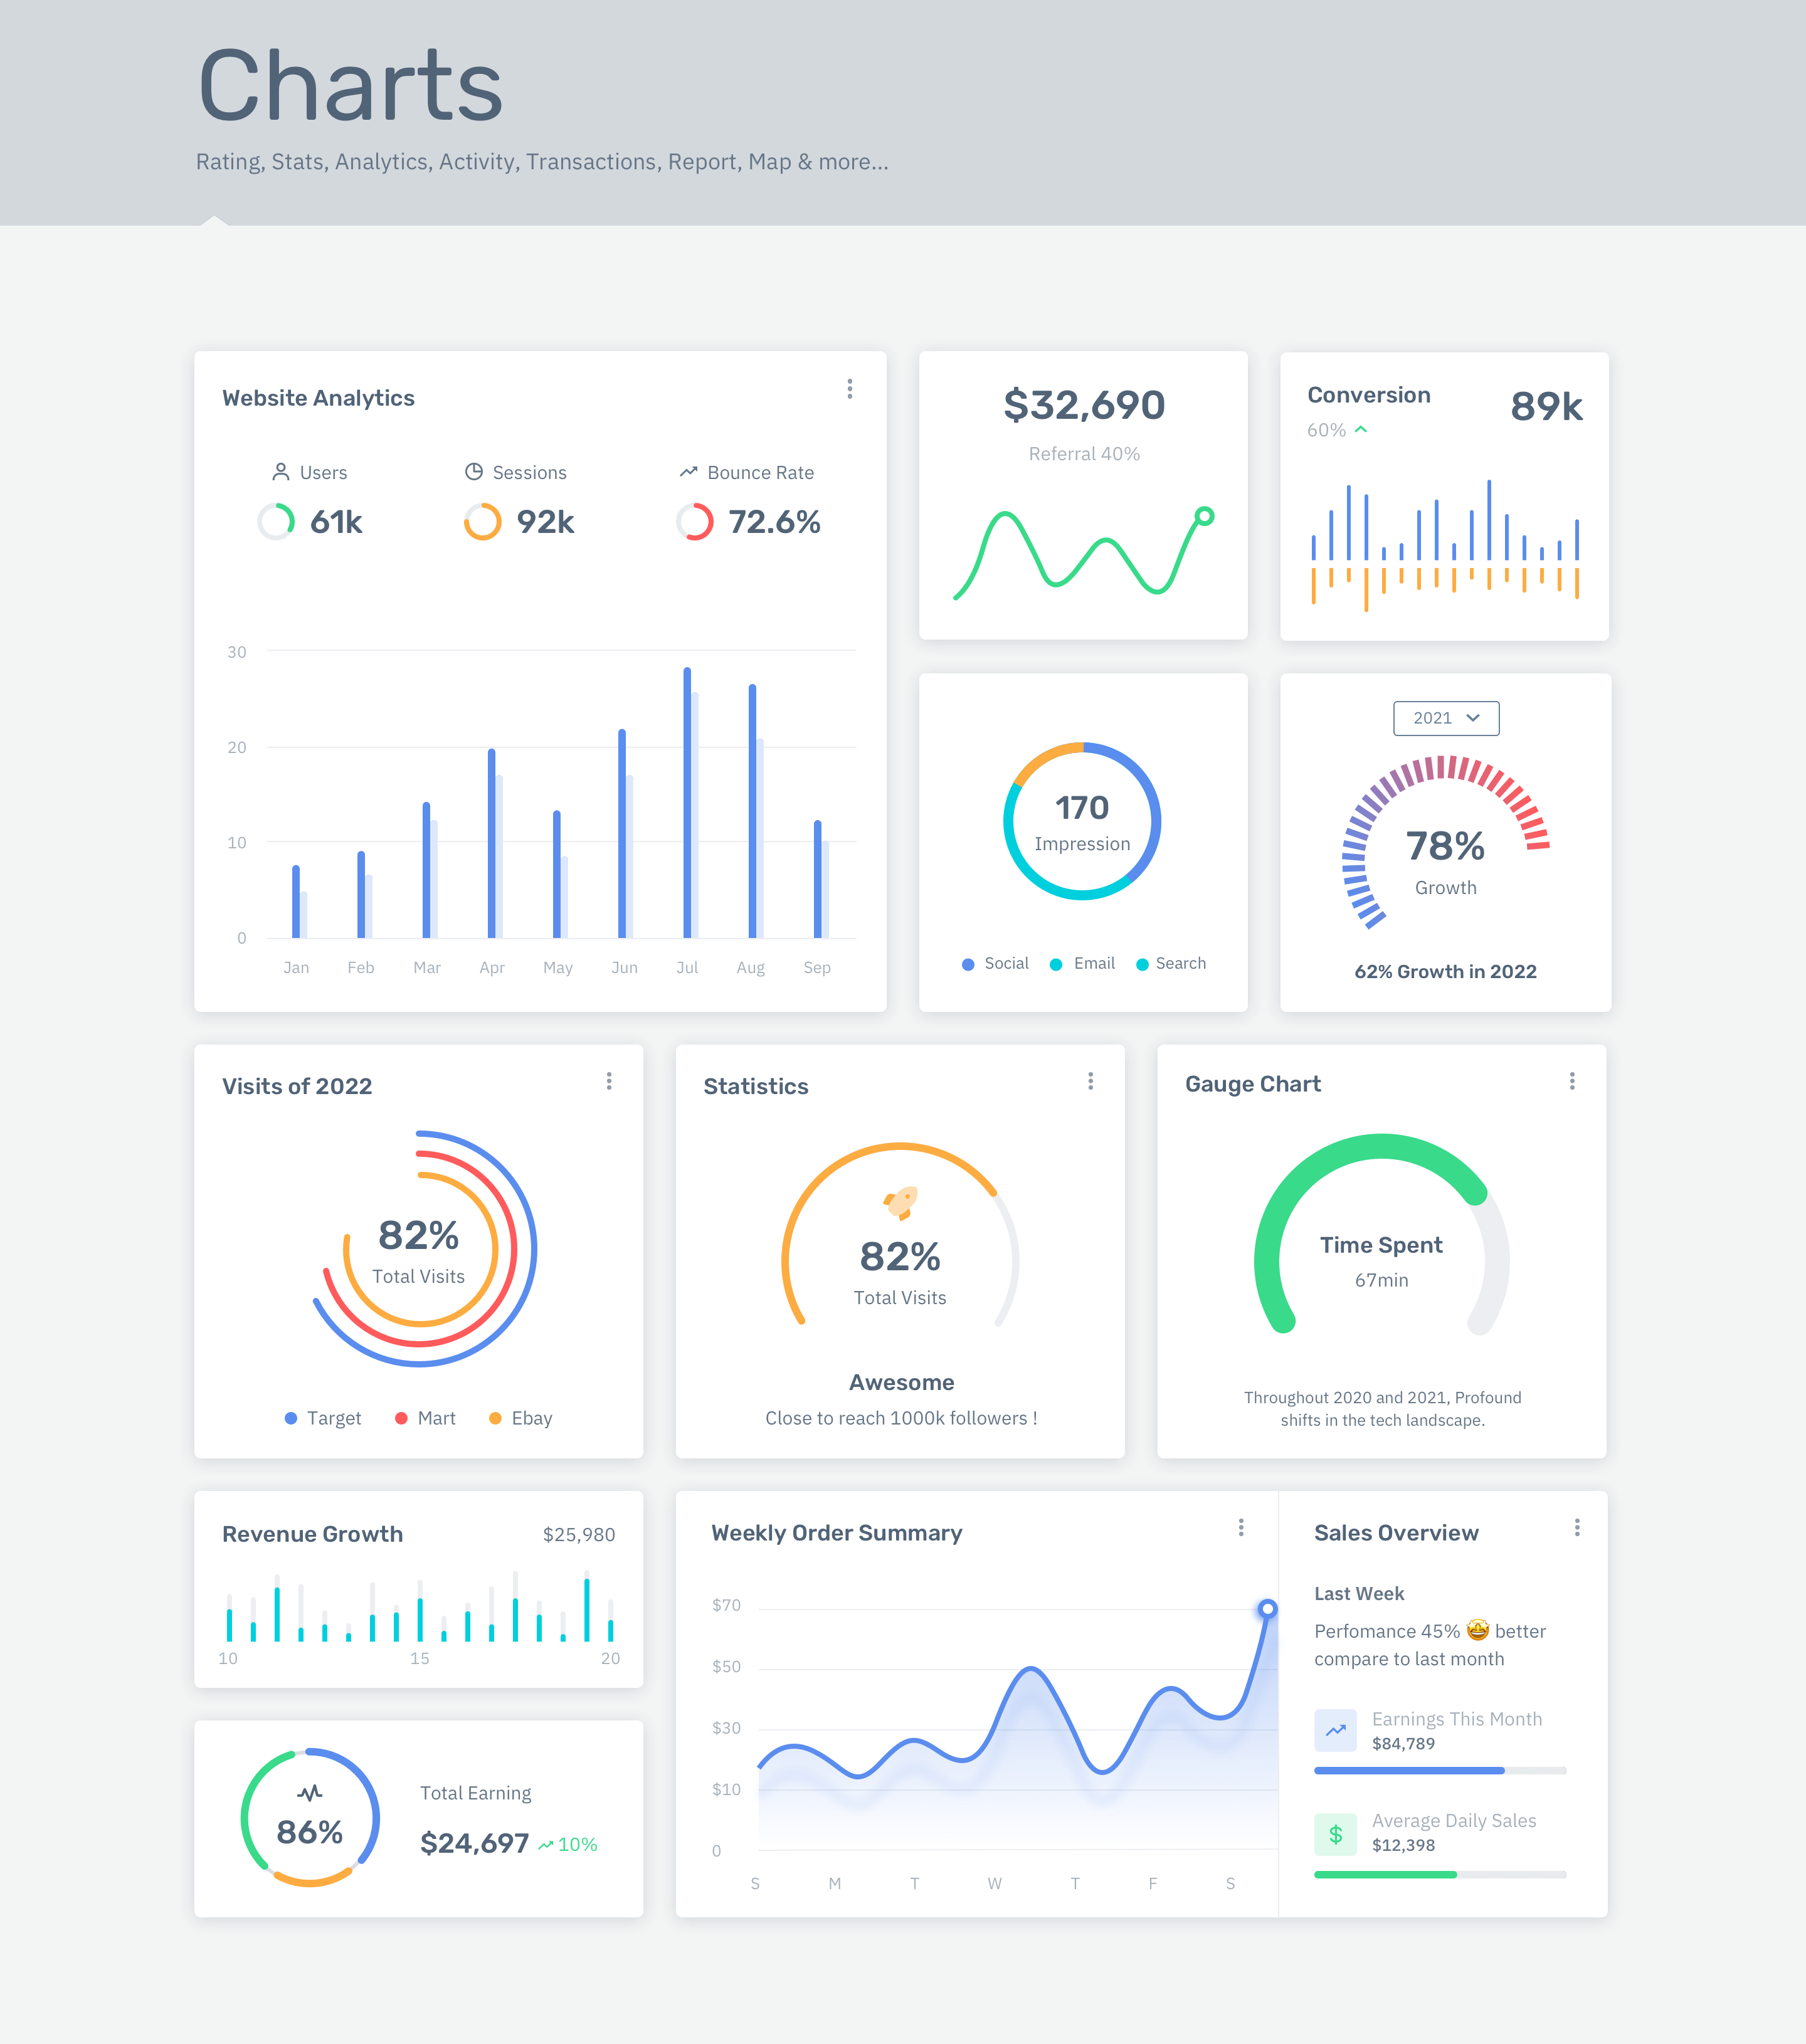
Task: Expand the 2021 year dropdown
Action: tap(1445, 718)
